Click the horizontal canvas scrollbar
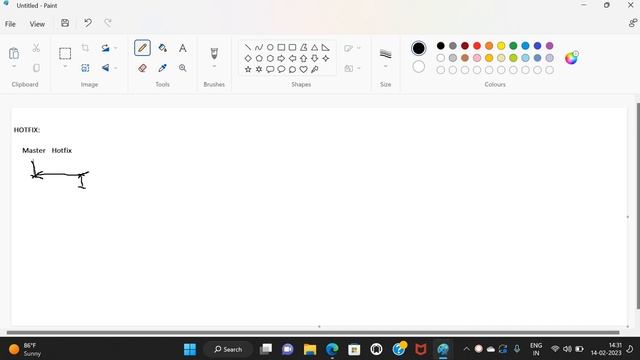Viewport: 640px width, 360px height. [x=313, y=332]
